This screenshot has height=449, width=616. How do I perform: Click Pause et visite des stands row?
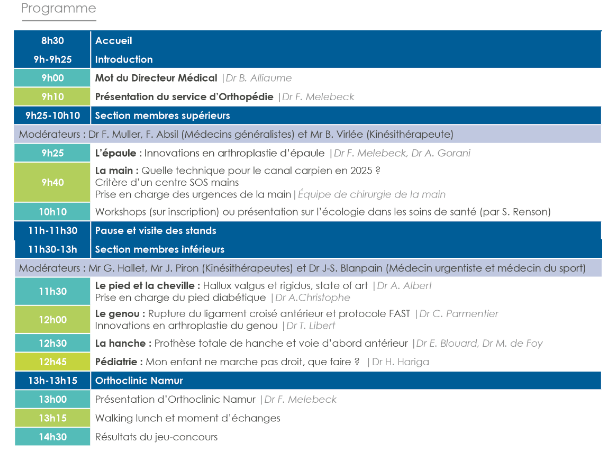pyautogui.click(x=308, y=231)
